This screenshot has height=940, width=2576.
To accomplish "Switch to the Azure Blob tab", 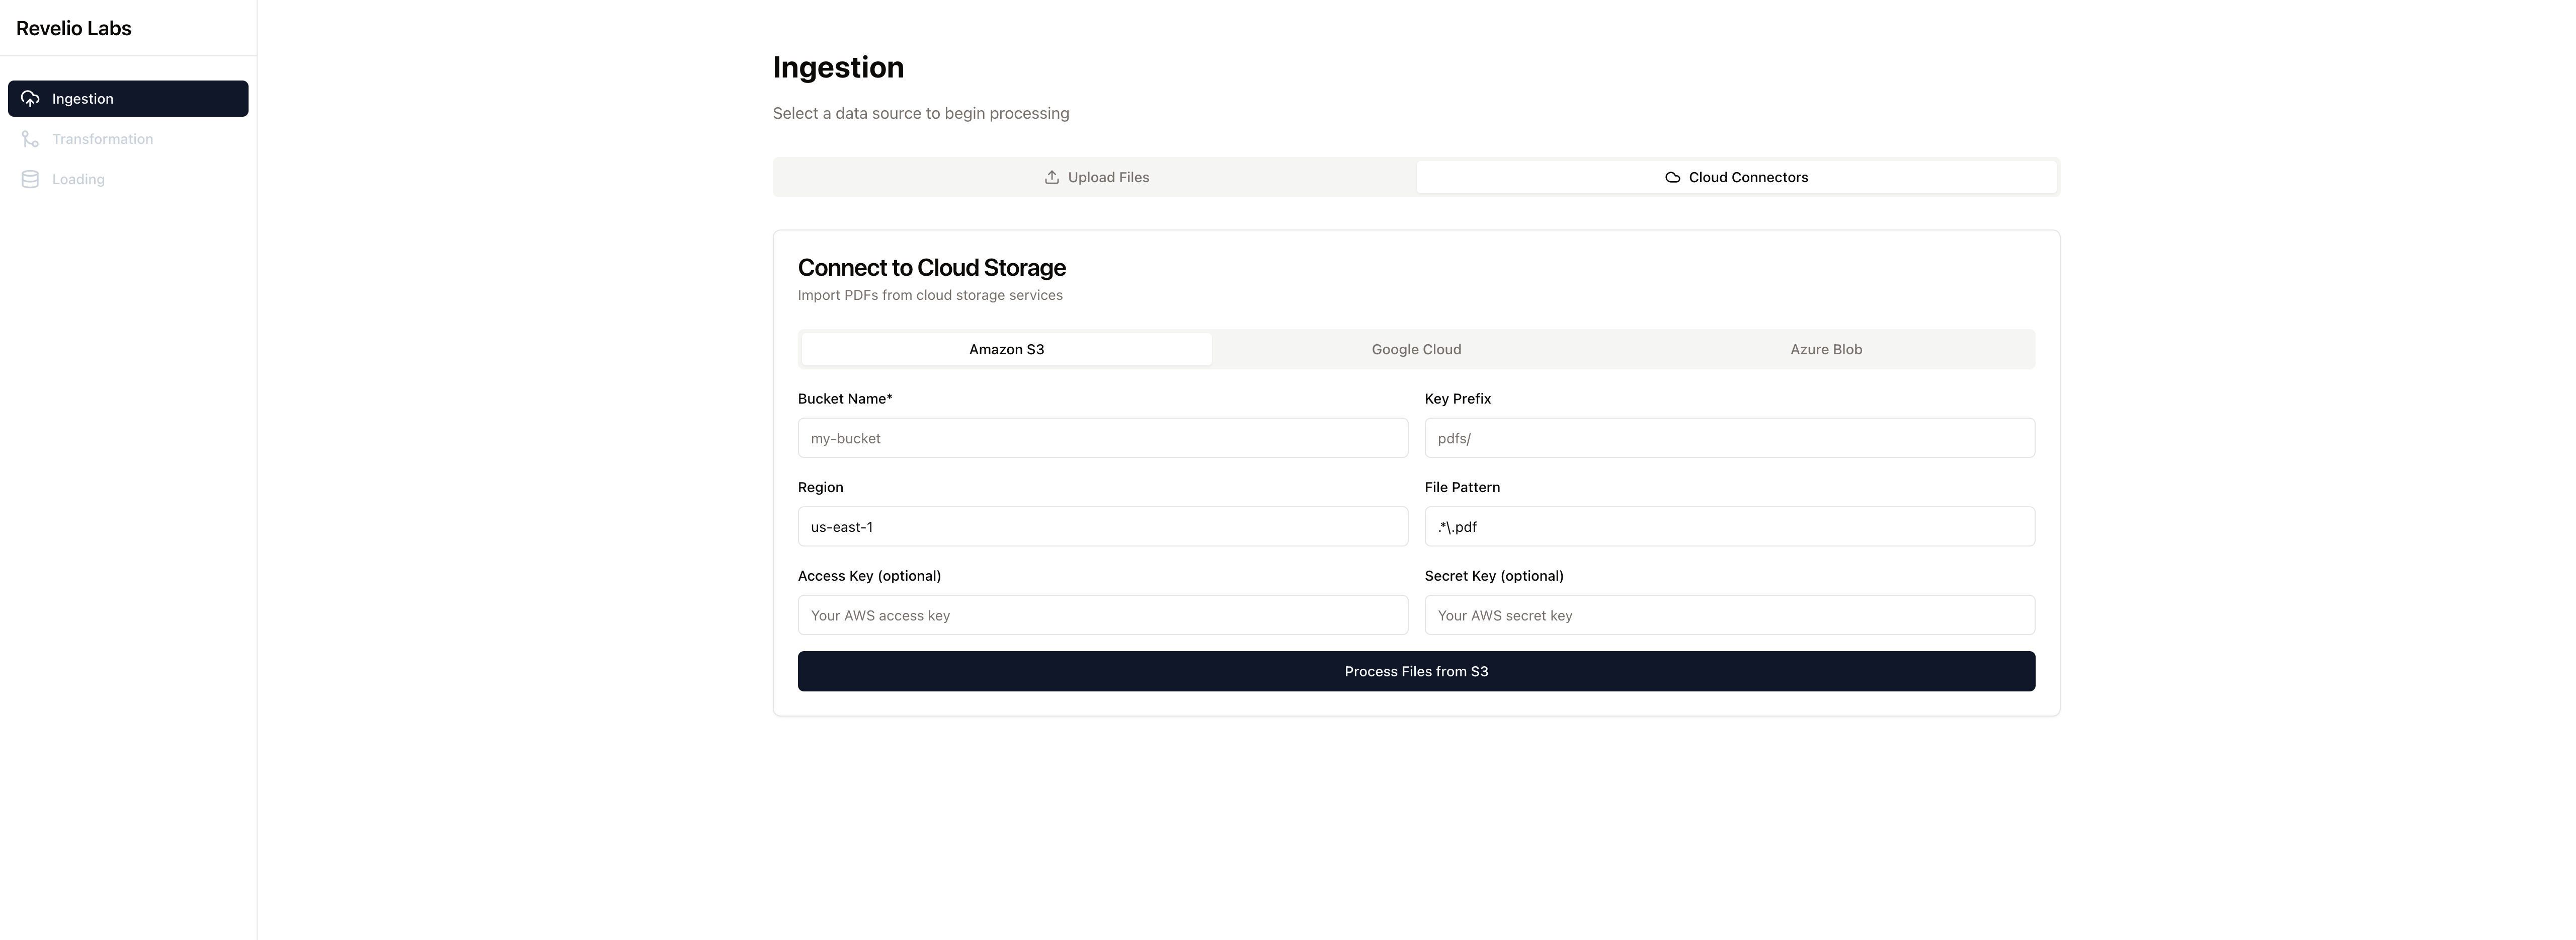I will (x=1826, y=349).
